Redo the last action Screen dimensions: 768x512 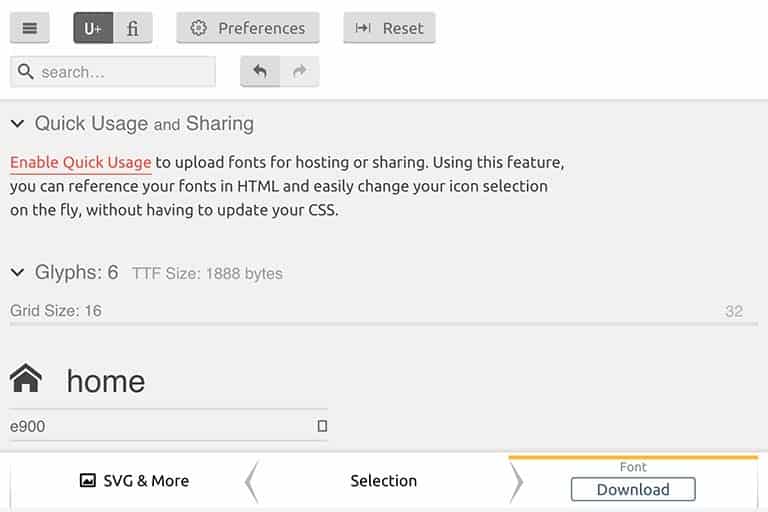coord(299,72)
